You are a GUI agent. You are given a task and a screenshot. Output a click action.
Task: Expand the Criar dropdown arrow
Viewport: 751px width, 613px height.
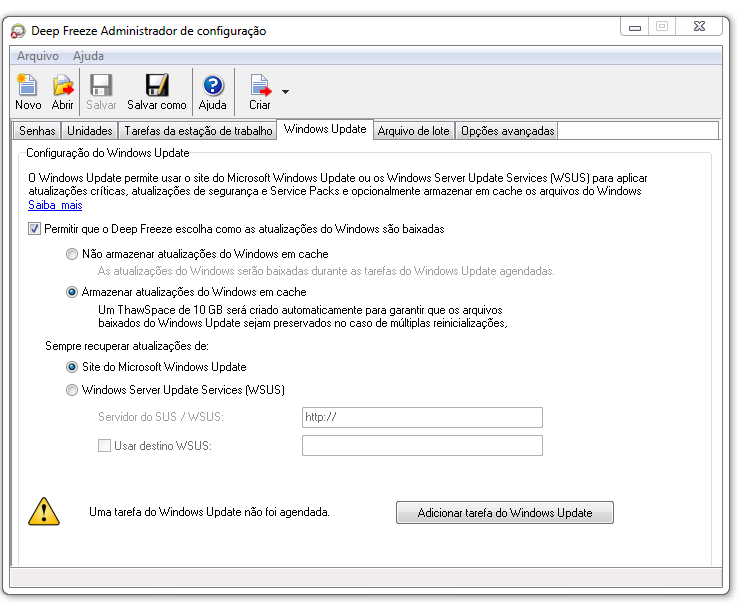coord(285,91)
